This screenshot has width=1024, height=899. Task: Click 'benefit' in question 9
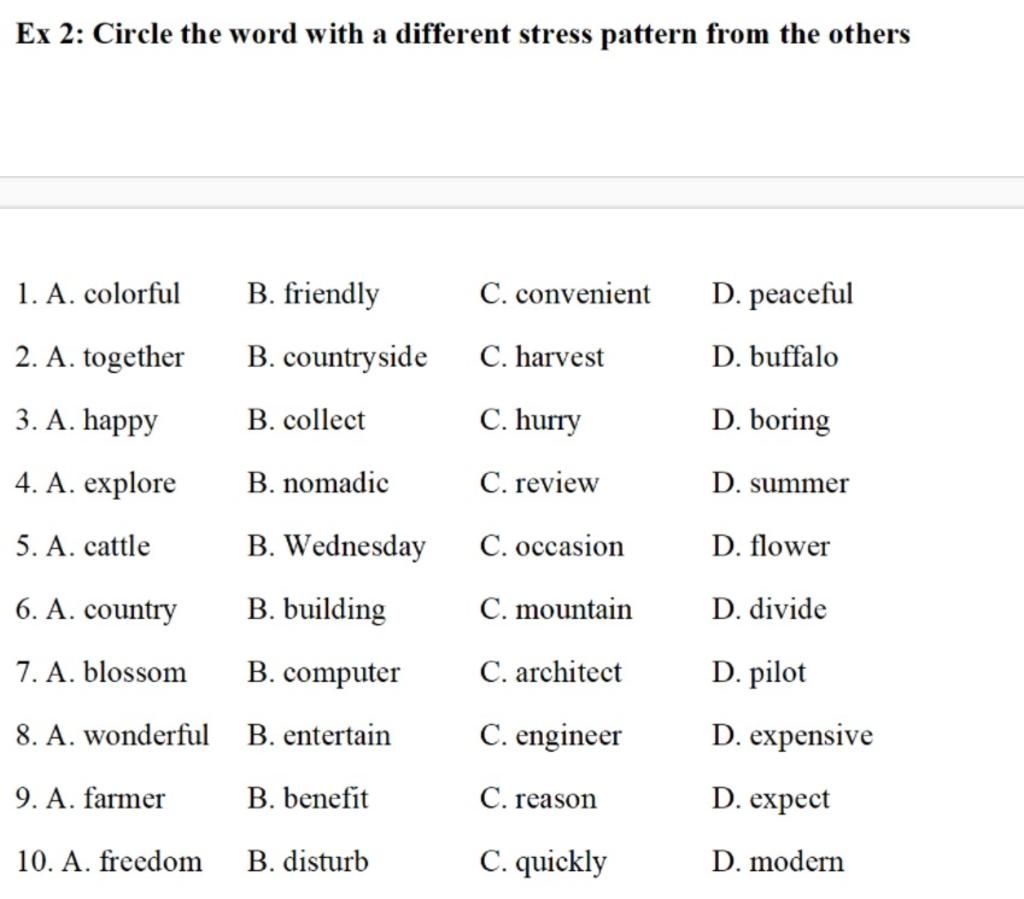pyautogui.click(x=326, y=798)
